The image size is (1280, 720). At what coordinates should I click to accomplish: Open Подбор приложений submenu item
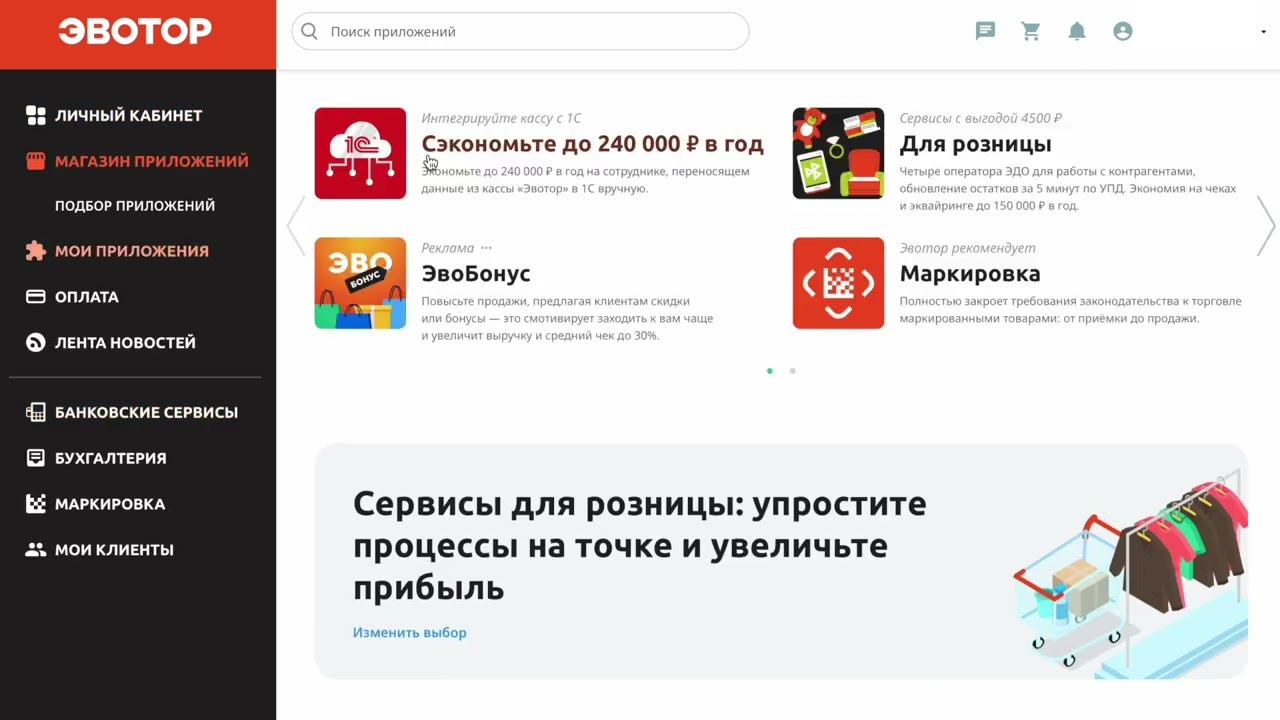coord(135,206)
